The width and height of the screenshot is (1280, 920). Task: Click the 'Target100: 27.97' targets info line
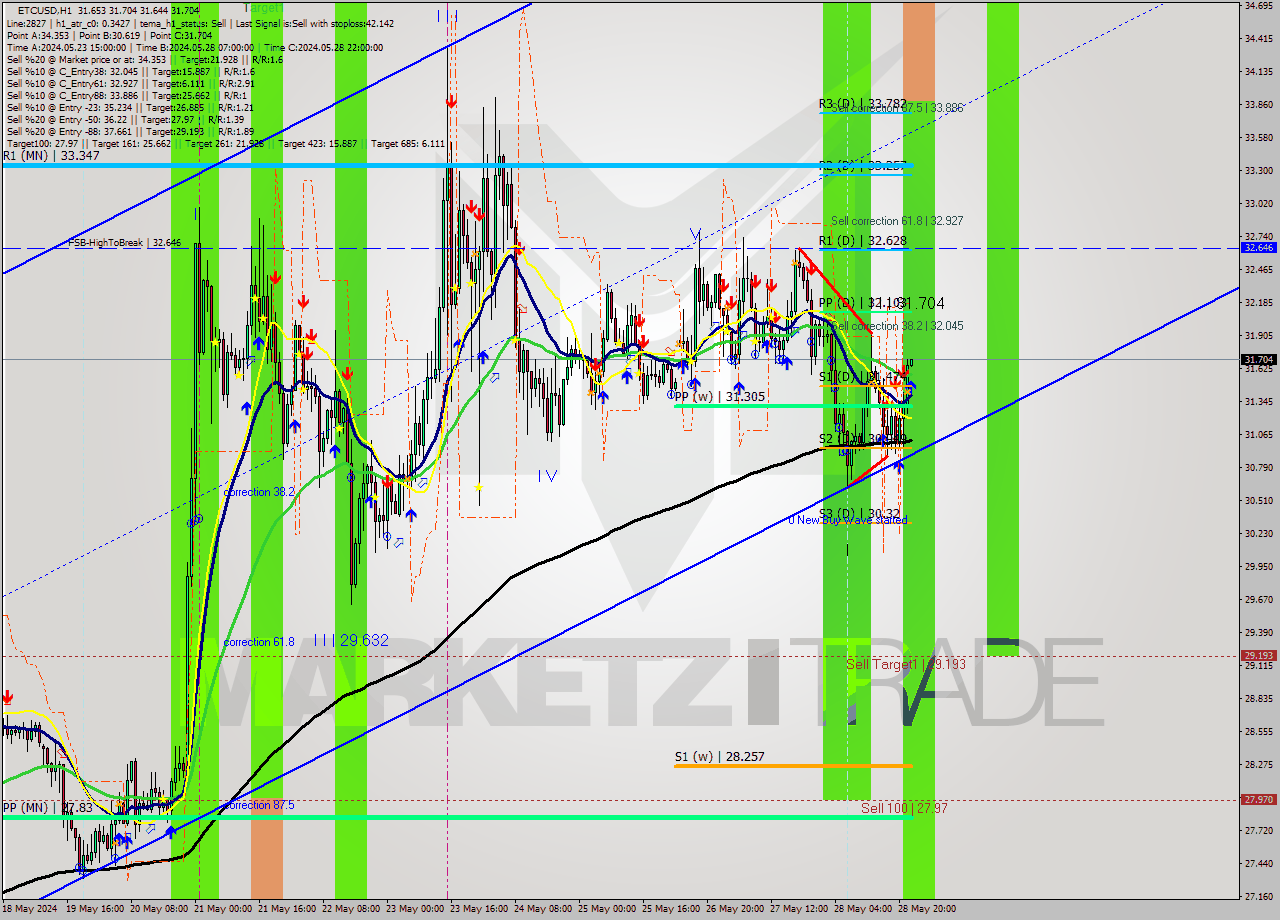(224, 144)
